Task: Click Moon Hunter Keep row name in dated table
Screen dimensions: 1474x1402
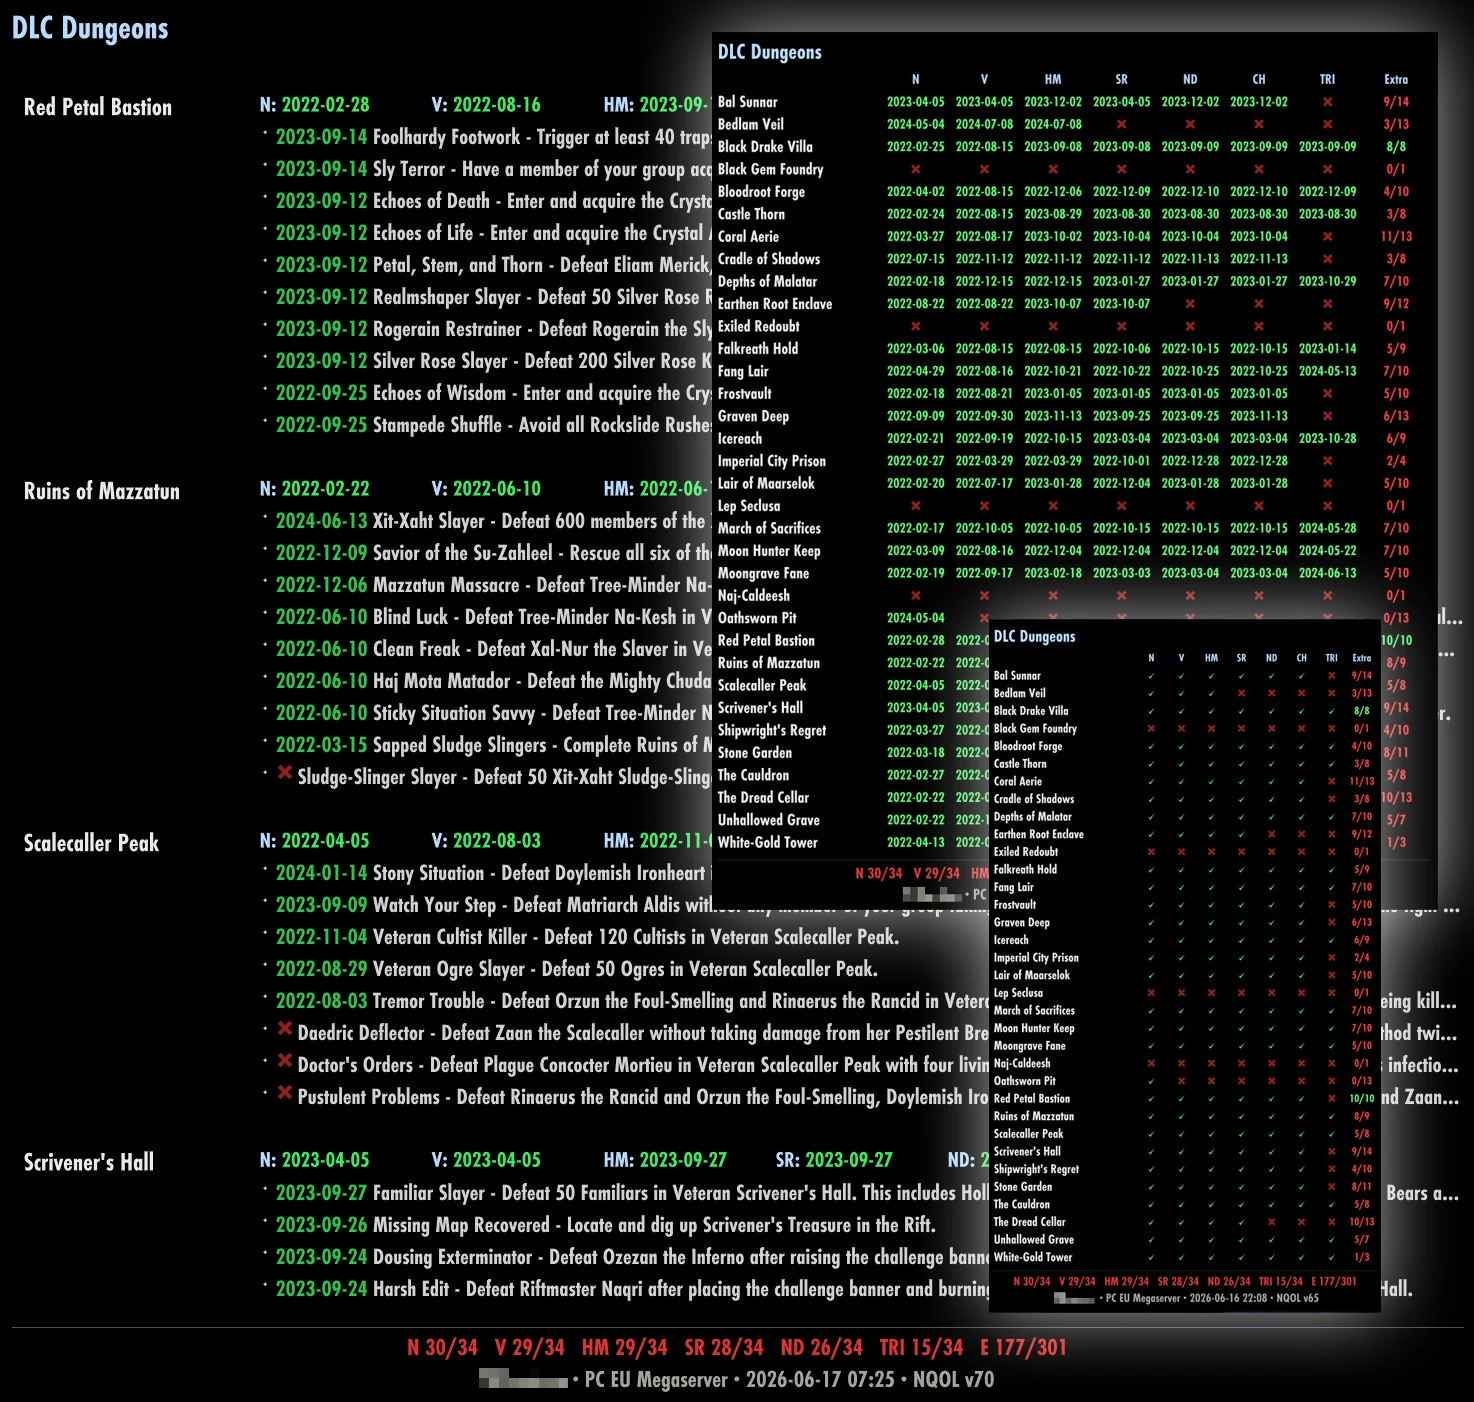Action: (x=769, y=551)
